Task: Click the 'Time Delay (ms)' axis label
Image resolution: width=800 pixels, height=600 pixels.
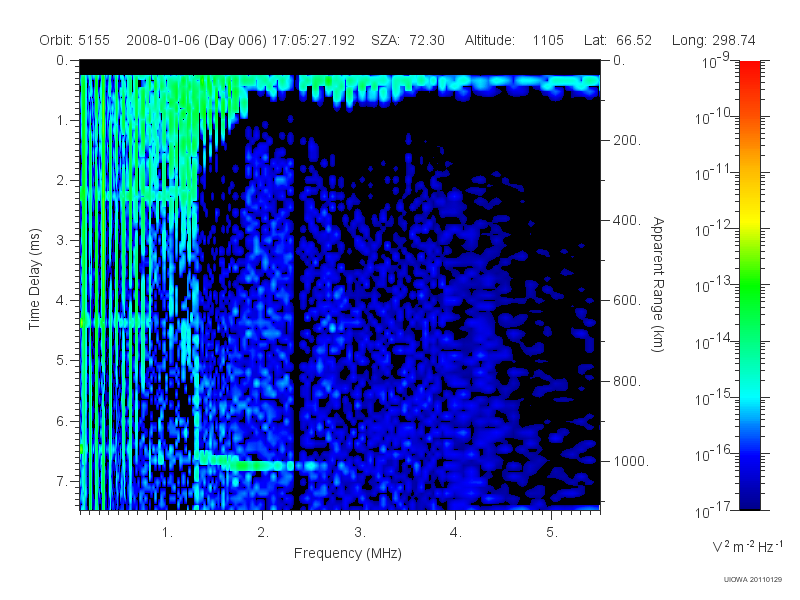Action: coord(34,279)
